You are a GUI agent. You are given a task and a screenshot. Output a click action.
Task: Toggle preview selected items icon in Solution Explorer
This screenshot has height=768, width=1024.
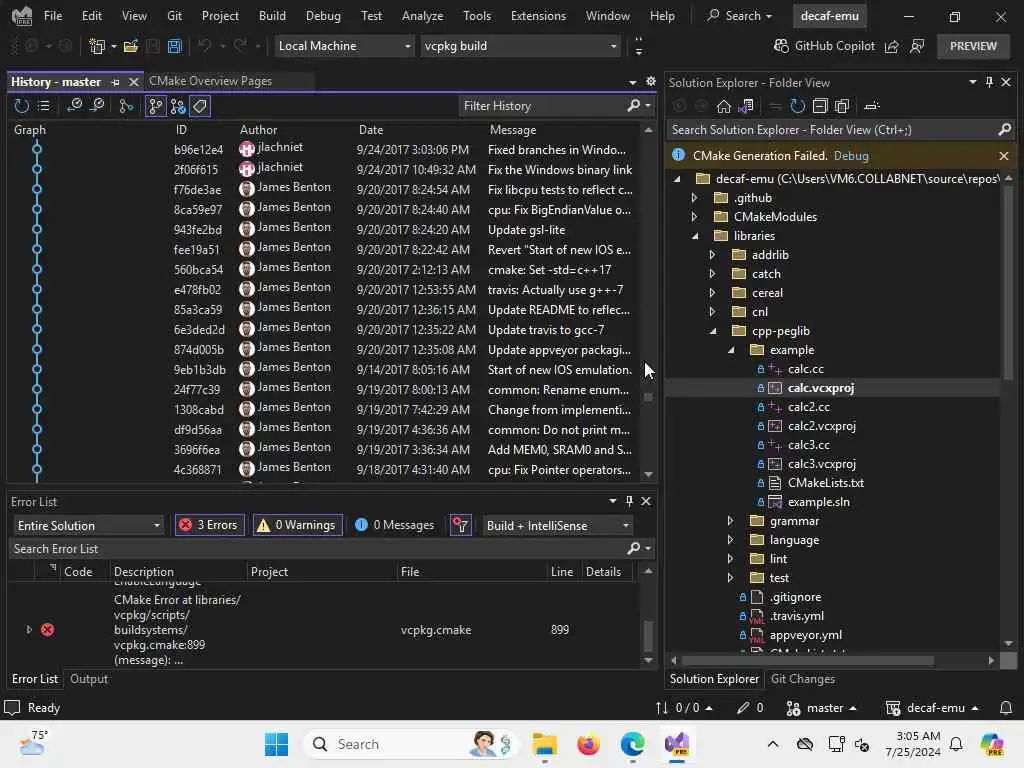click(x=872, y=106)
